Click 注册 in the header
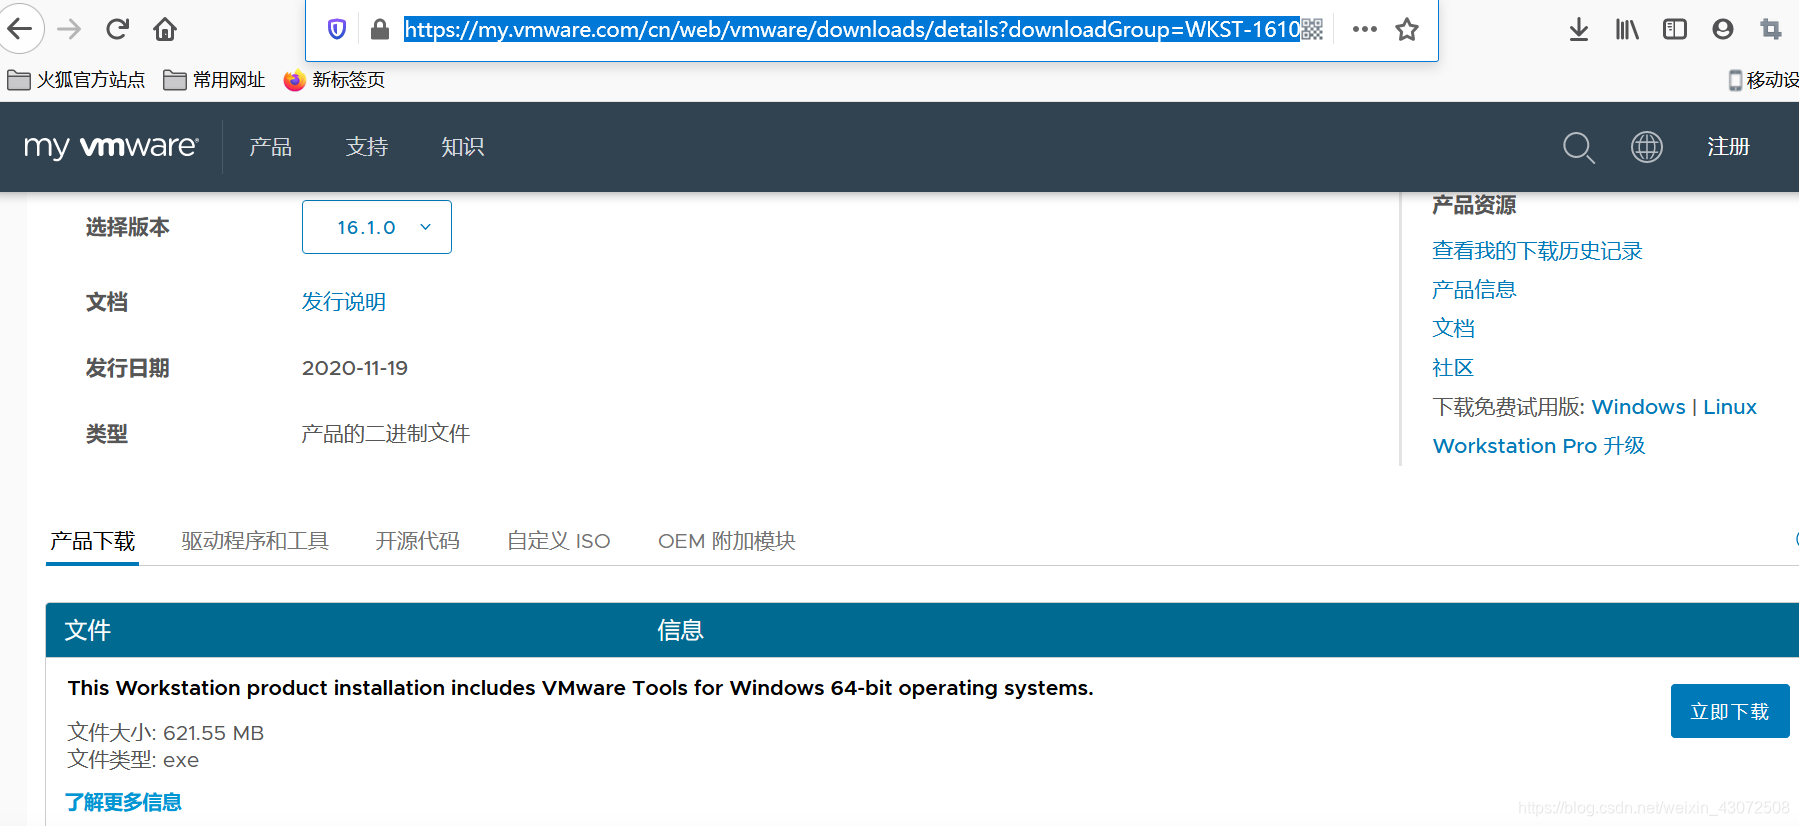Viewport: 1799px width, 826px height. pyautogui.click(x=1728, y=147)
